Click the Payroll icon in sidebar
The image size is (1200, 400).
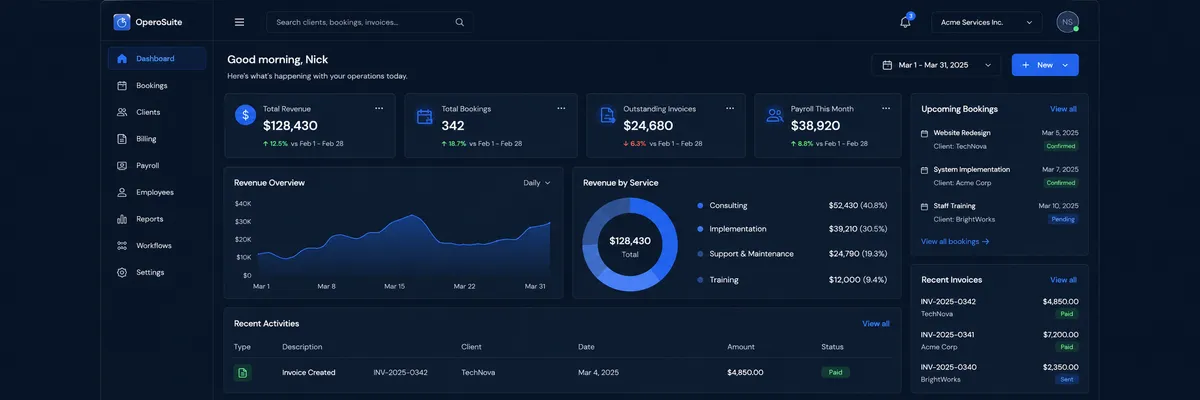[x=122, y=165]
